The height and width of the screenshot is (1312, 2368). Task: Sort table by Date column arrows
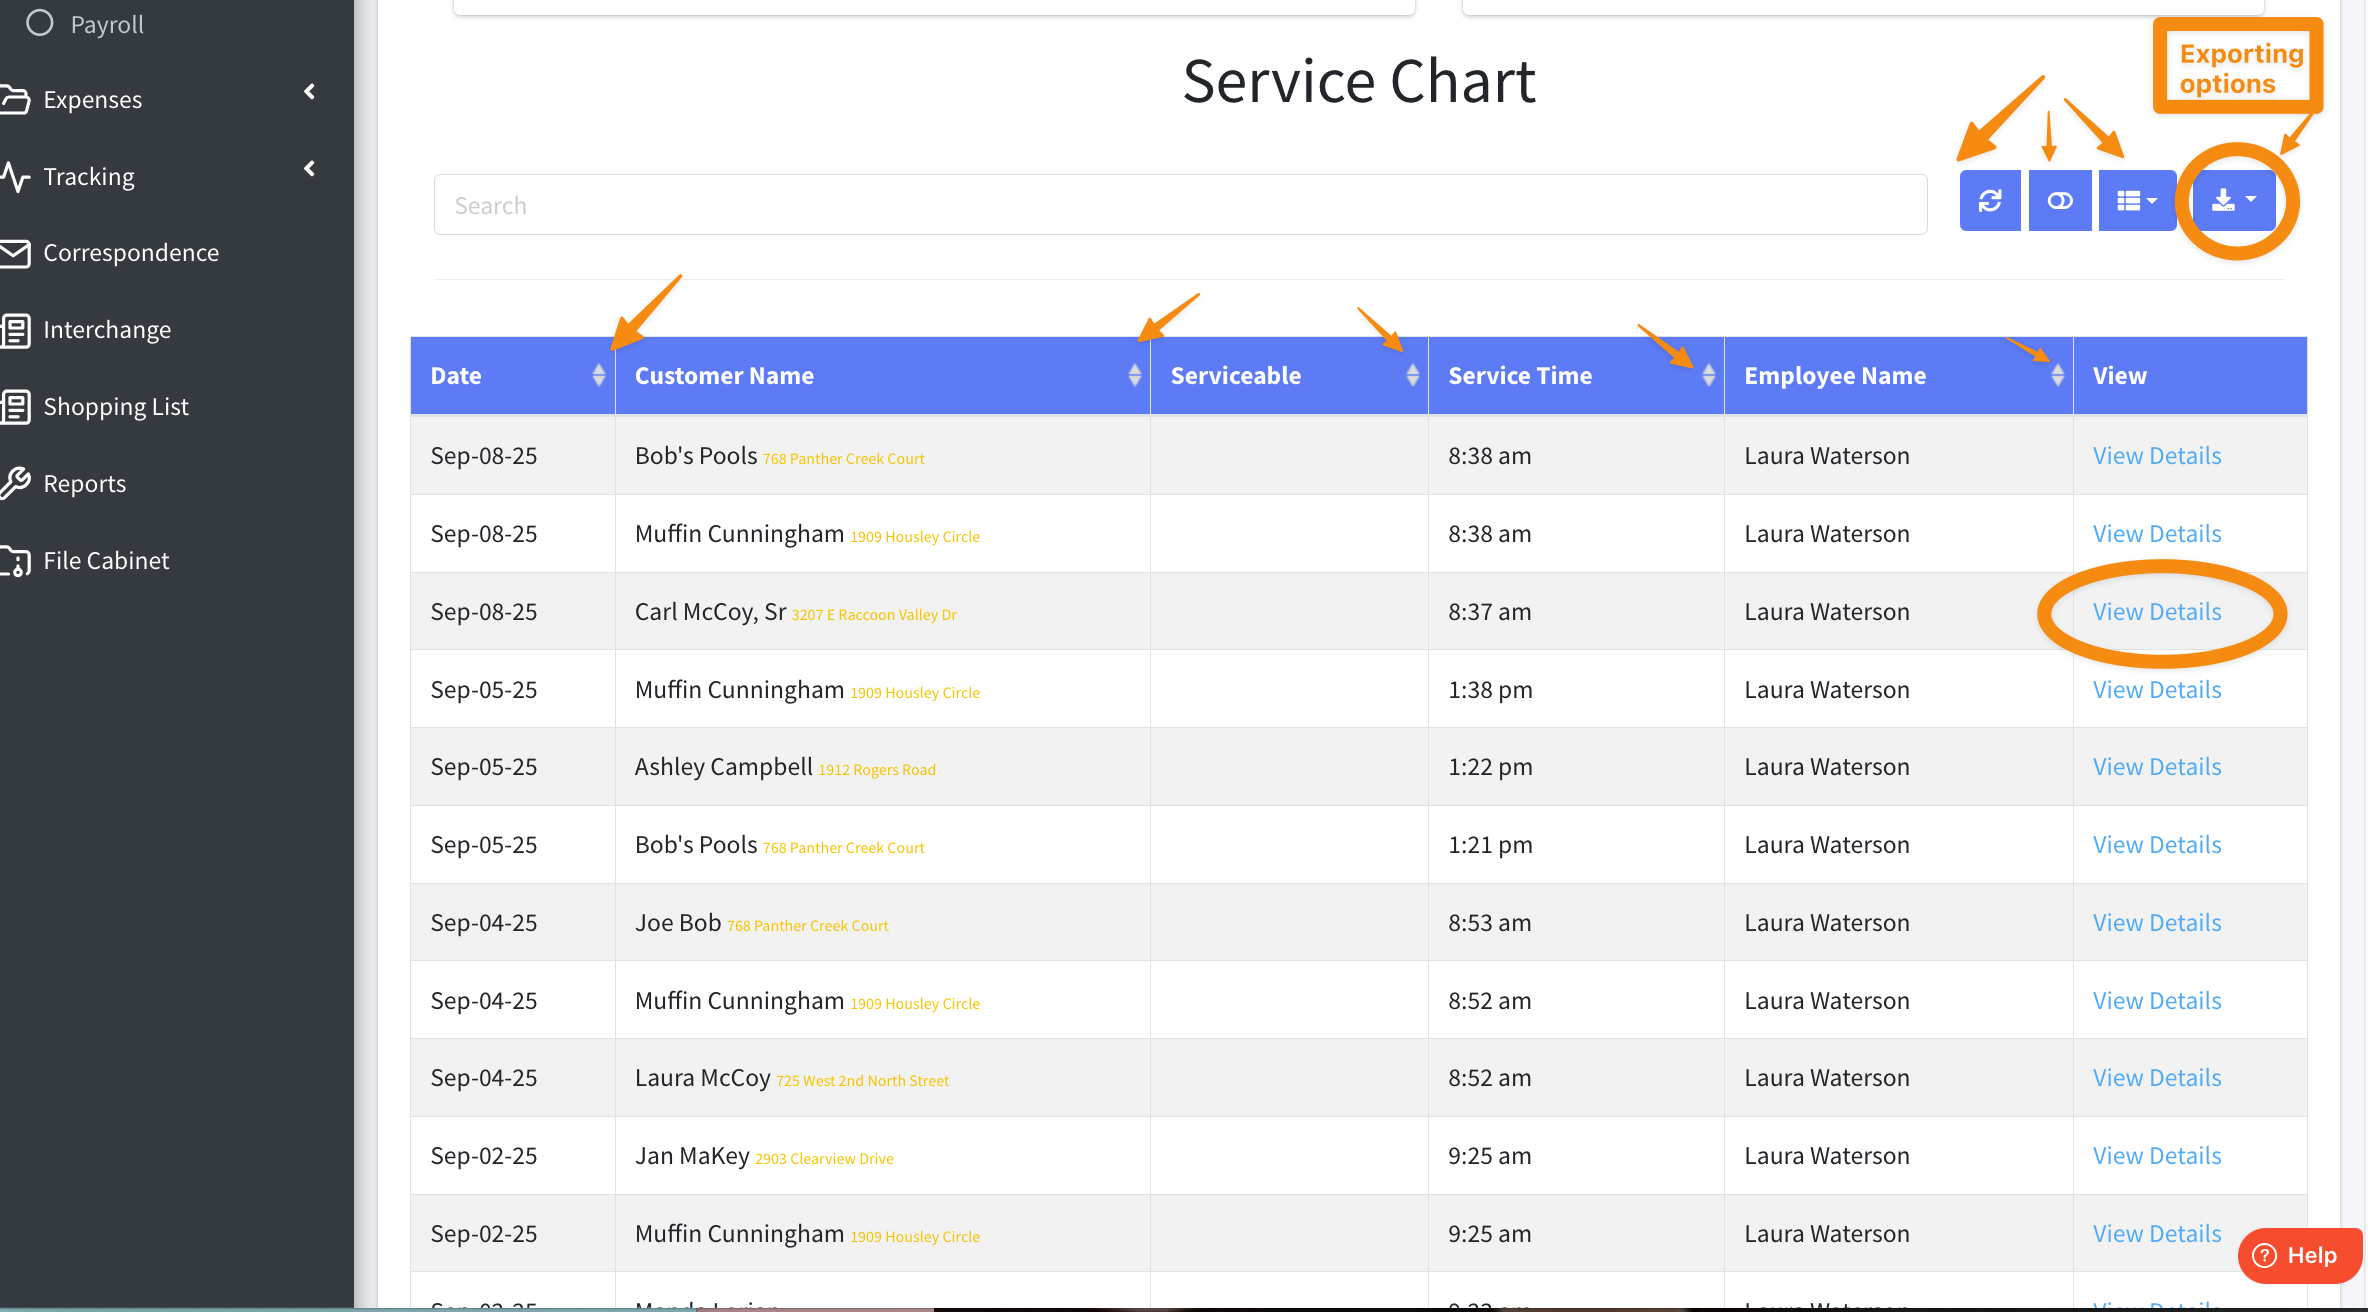pos(598,375)
